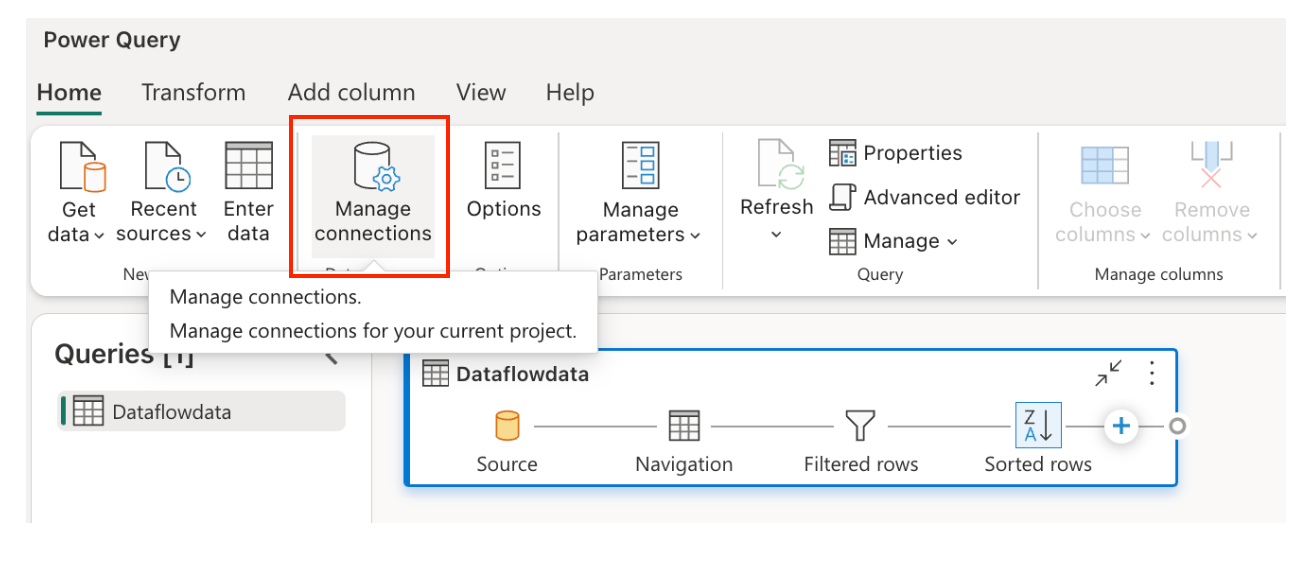Viewport: 1308px width, 568px height.
Task: Switch to the Transform tab
Action: [x=193, y=92]
